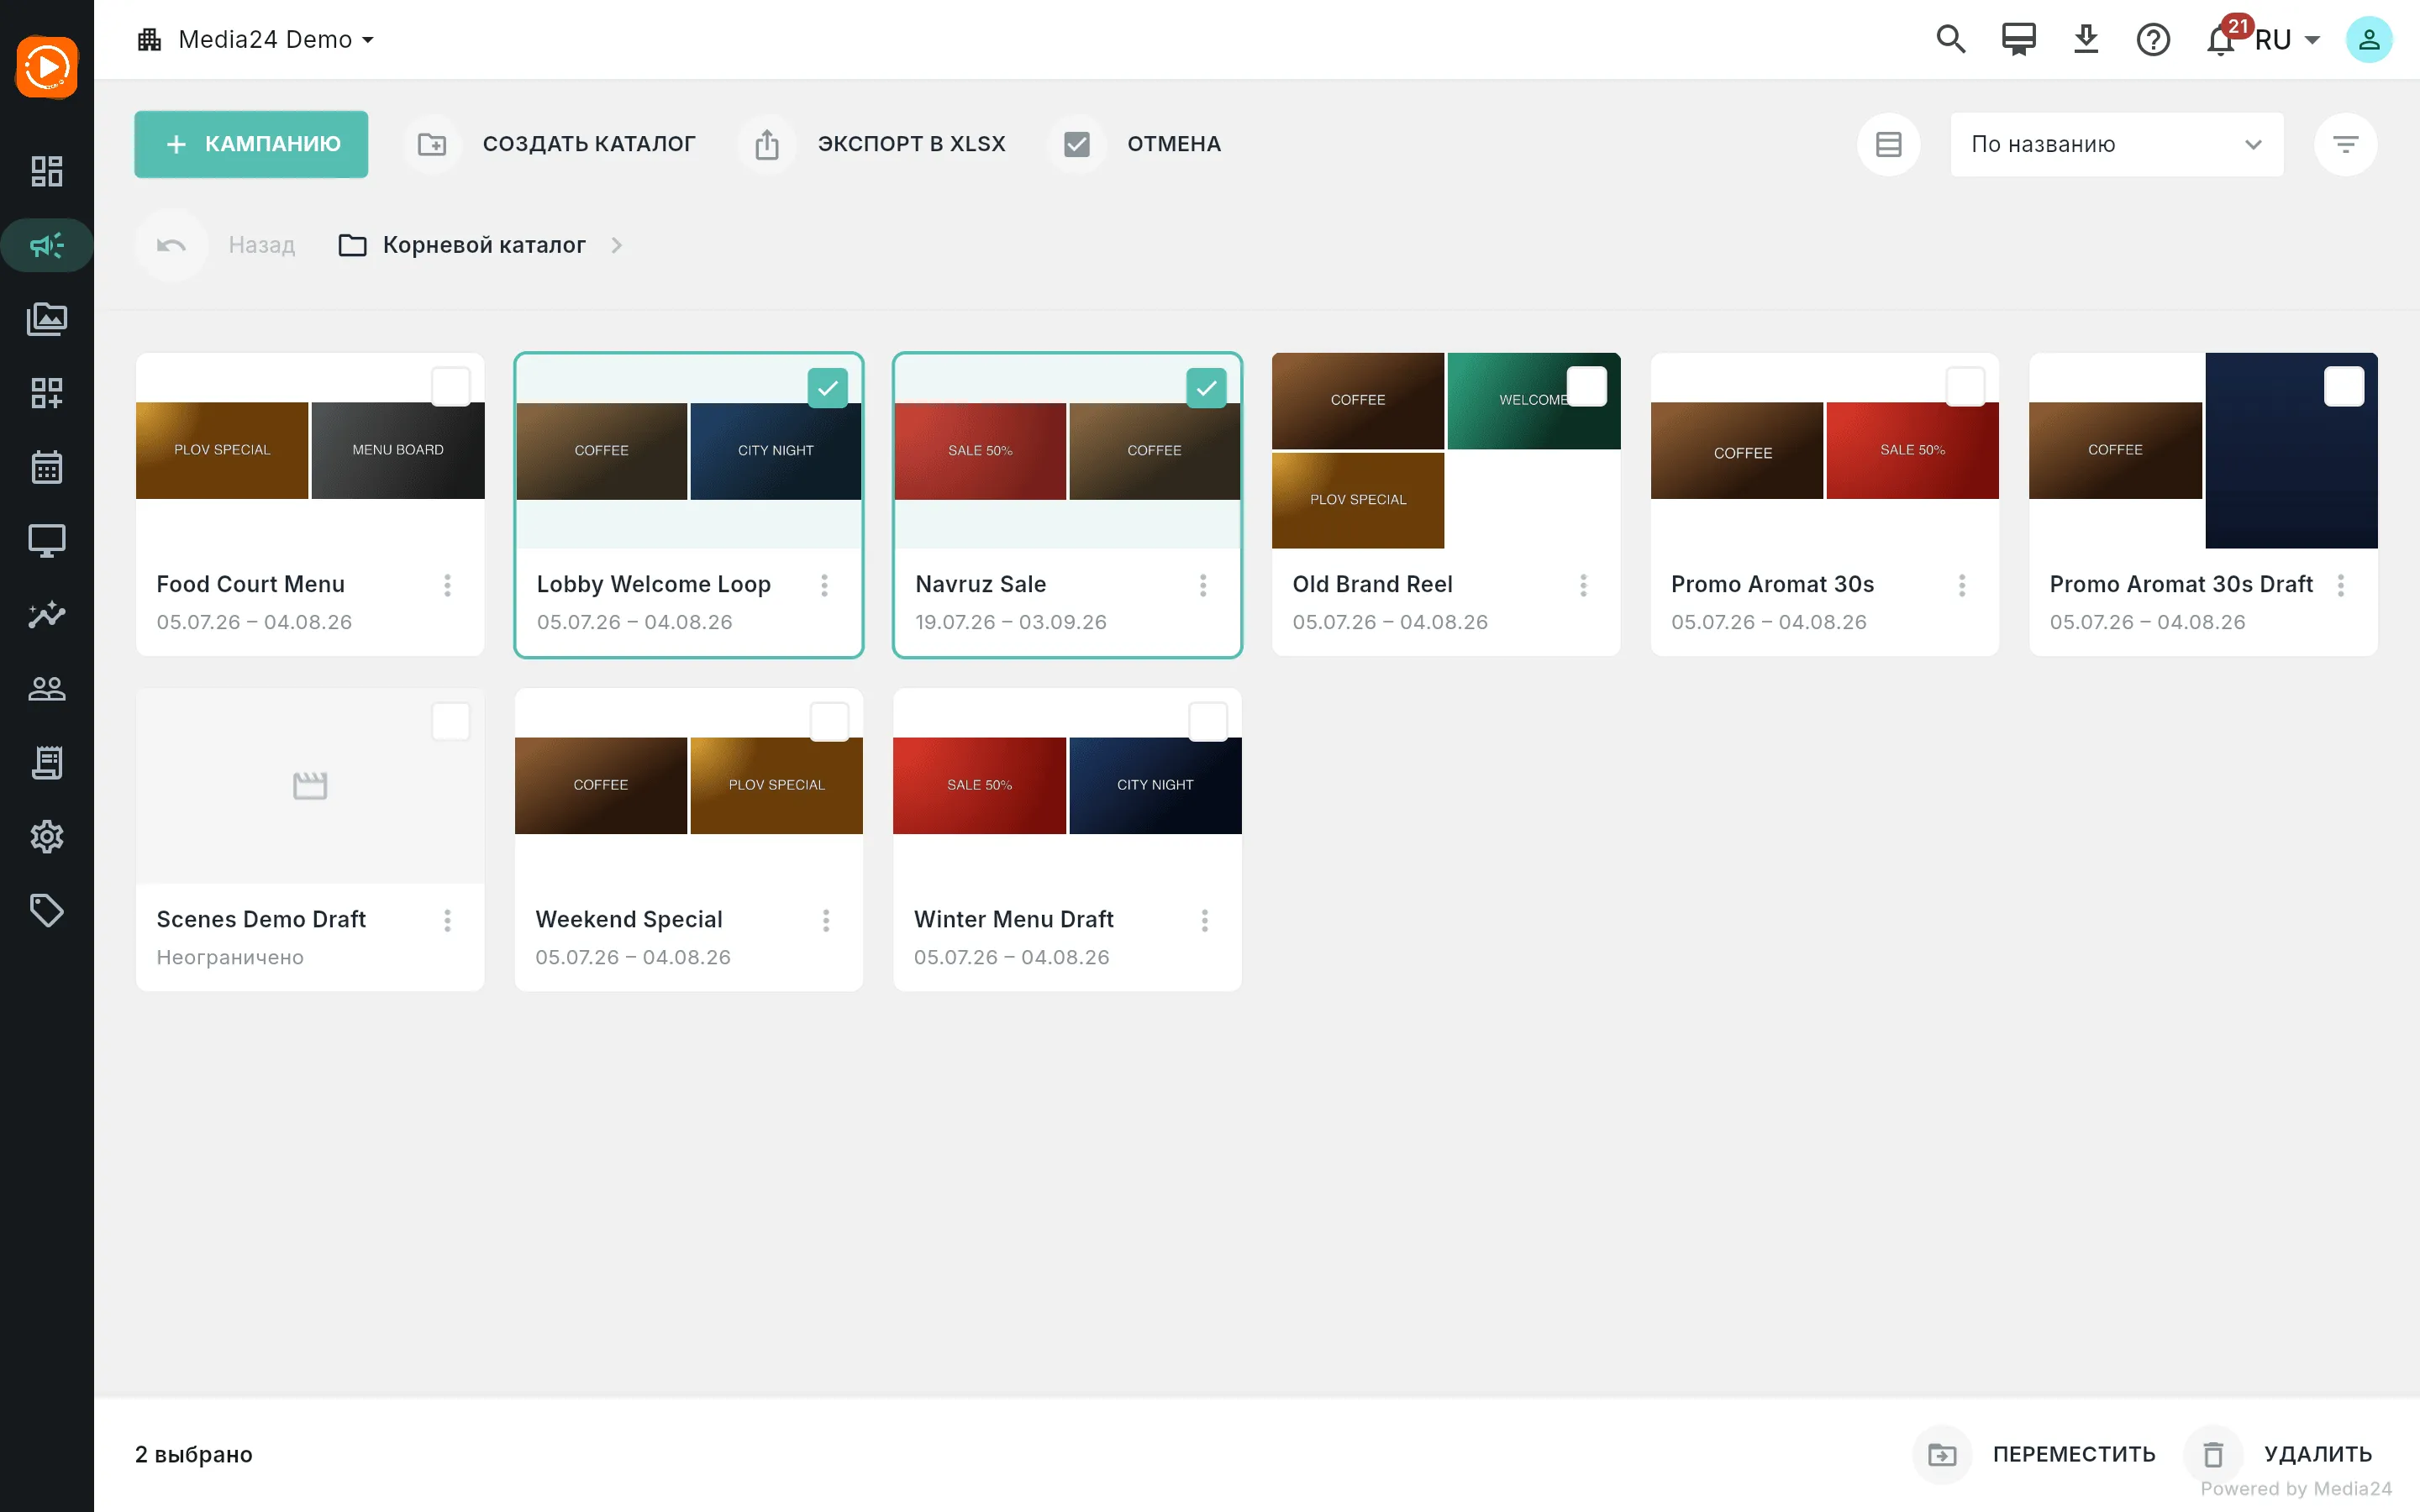Open the tags icon in sidebar
The width and height of the screenshot is (2420, 1512).
[x=47, y=910]
